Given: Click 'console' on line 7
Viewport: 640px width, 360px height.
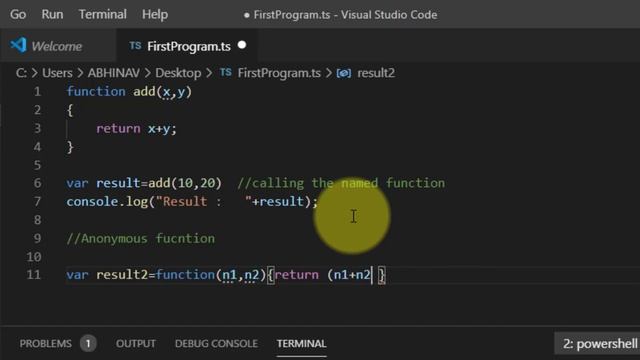Looking at the screenshot, I should pos(92,201).
